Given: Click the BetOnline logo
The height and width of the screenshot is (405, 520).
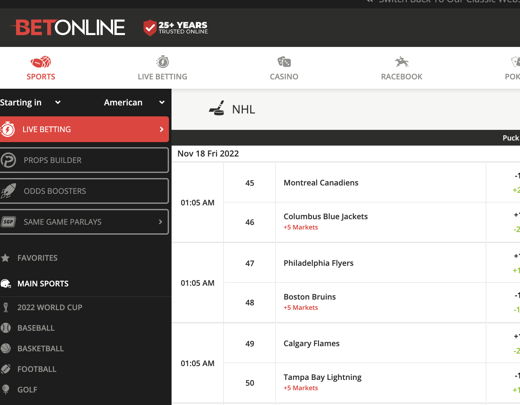Looking at the screenshot, I should 70,27.
